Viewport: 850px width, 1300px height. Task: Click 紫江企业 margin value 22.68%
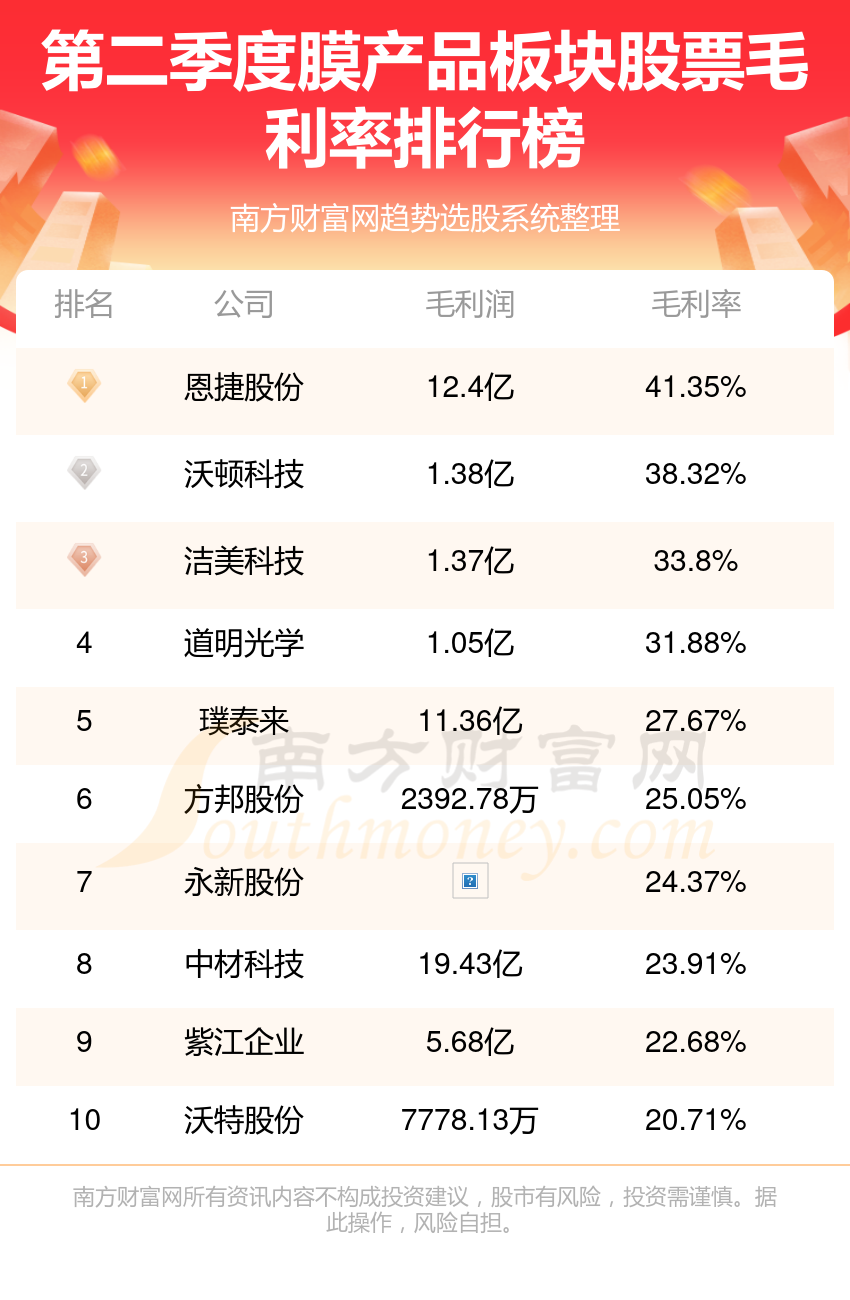[696, 1042]
